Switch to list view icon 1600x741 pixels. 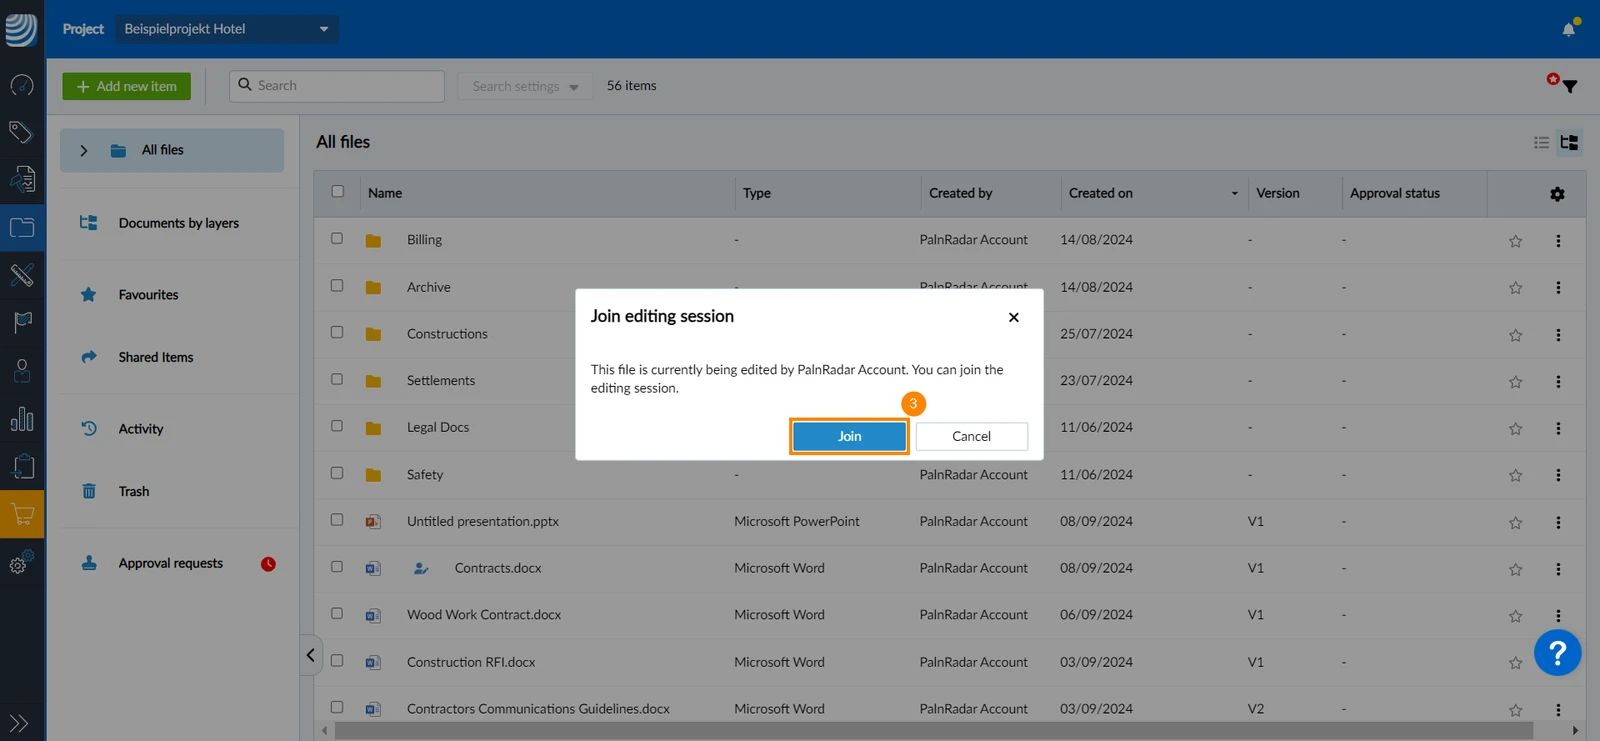(x=1541, y=143)
